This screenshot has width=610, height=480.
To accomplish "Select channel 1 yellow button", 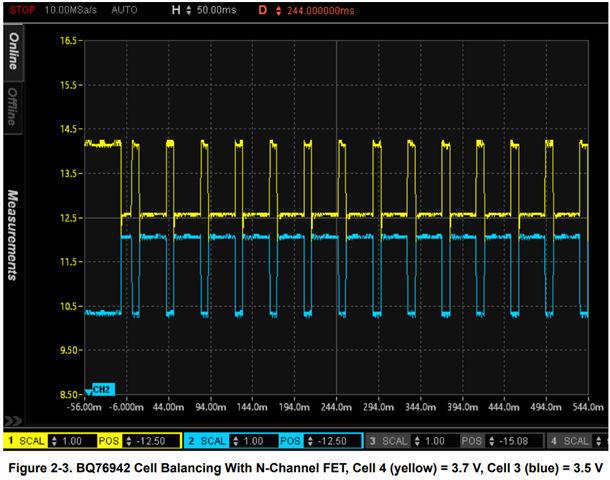I will (11, 441).
